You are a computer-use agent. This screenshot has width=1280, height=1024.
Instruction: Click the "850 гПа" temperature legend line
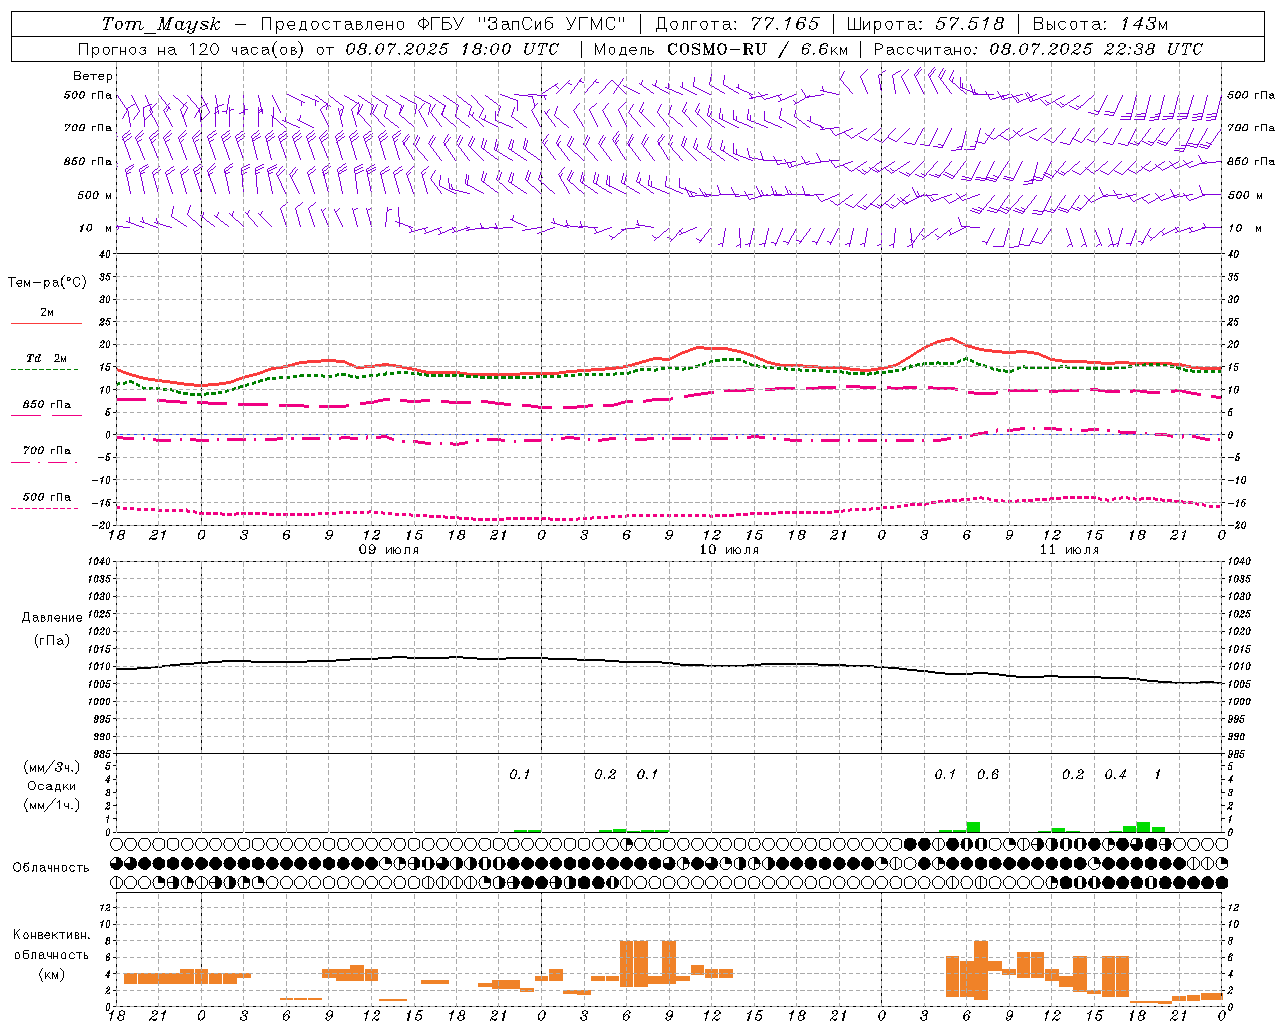coord(44,415)
